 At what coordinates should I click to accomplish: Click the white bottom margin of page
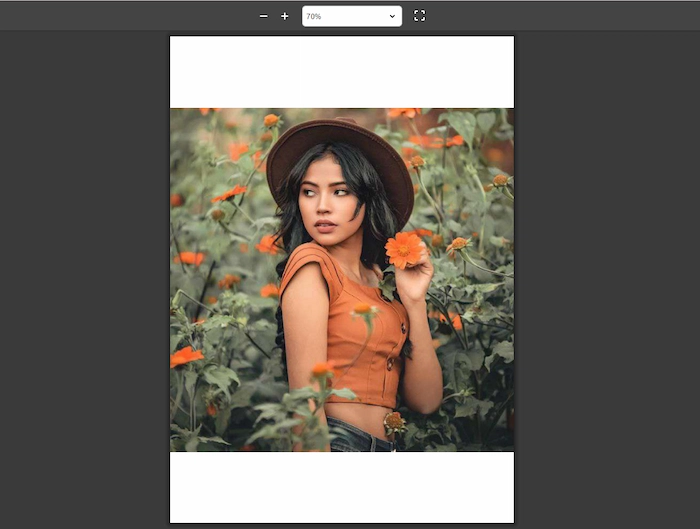pos(341,486)
